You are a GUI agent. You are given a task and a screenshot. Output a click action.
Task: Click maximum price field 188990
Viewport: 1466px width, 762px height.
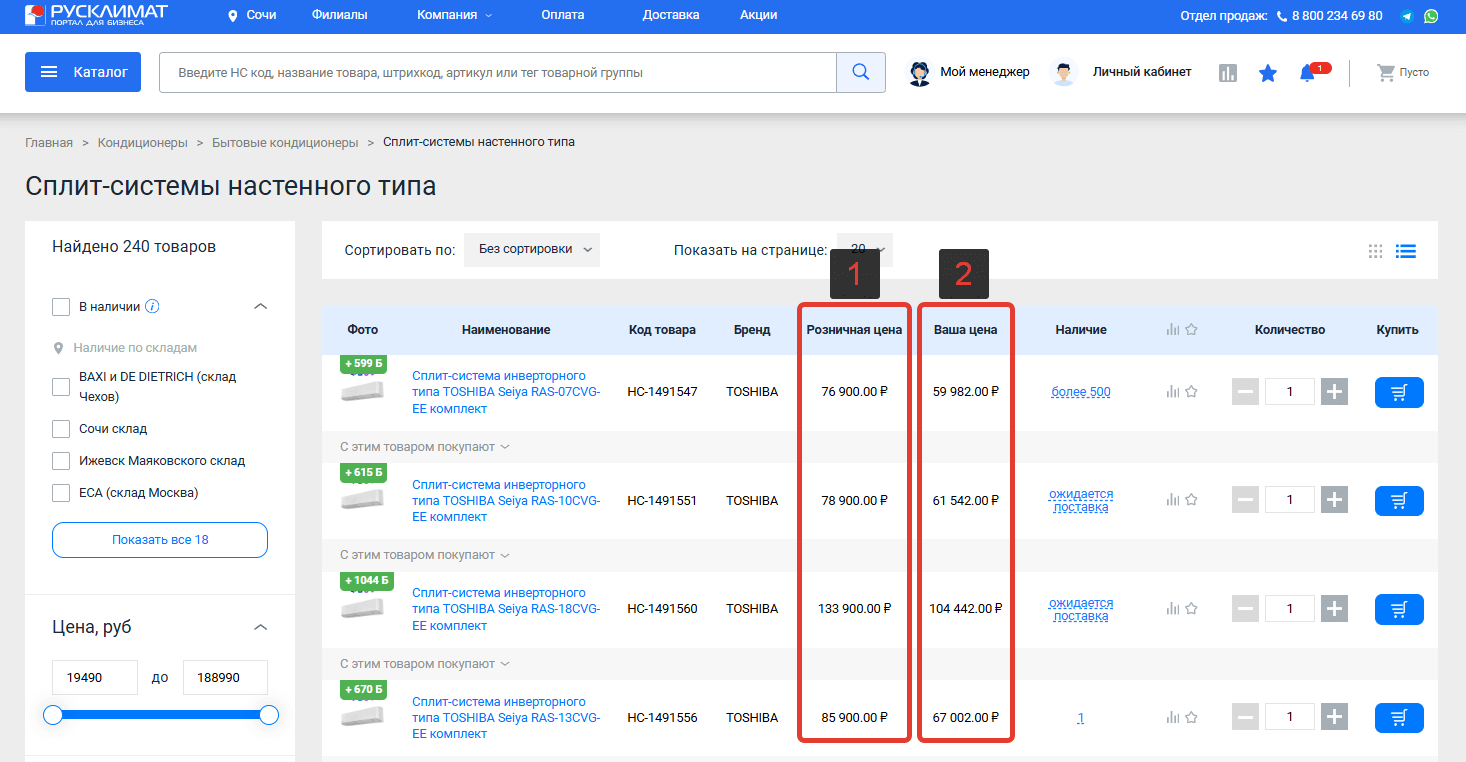click(225, 677)
